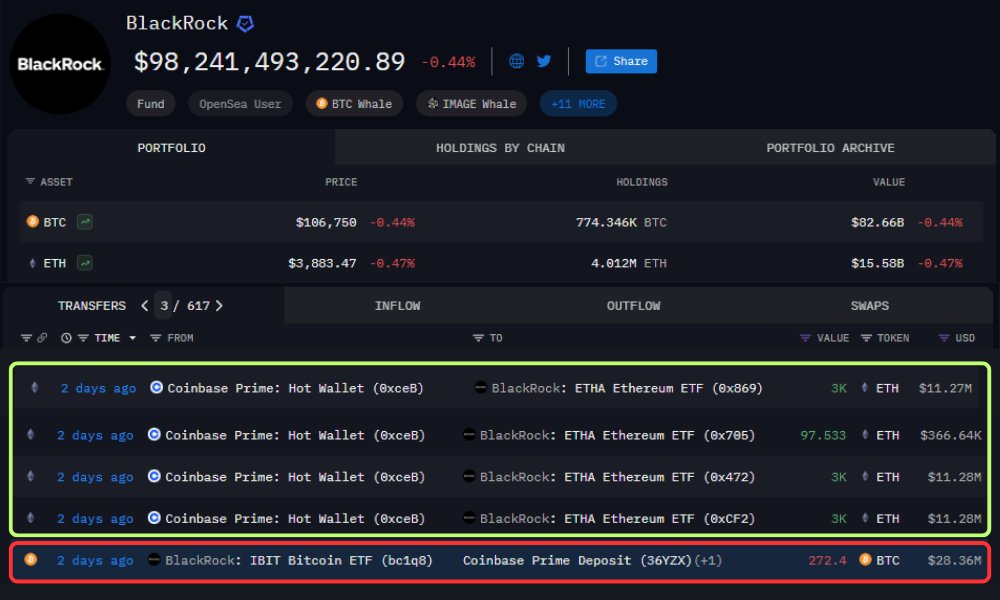Click the BTC token icon in the portfolio

(32, 222)
